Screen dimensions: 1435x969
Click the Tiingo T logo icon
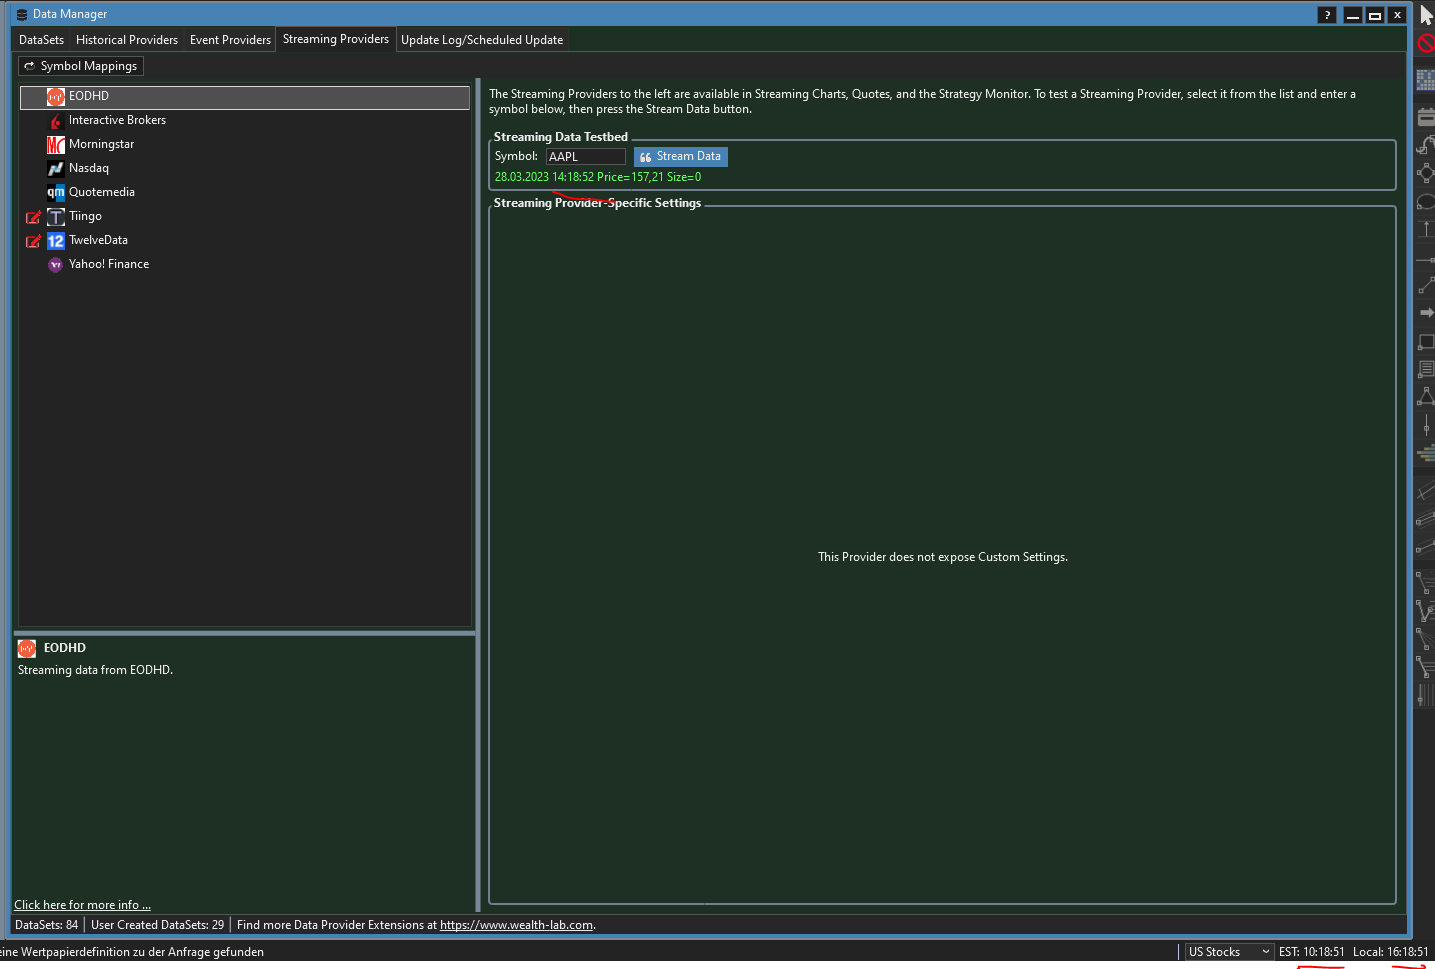coord(56,217)
